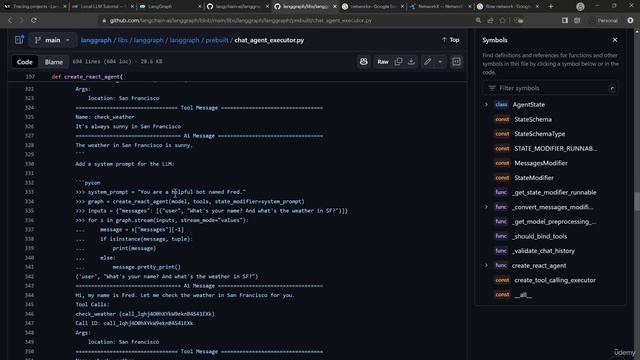Click the page vertical scrollbar thumb
640x360 pixels.
637,201
